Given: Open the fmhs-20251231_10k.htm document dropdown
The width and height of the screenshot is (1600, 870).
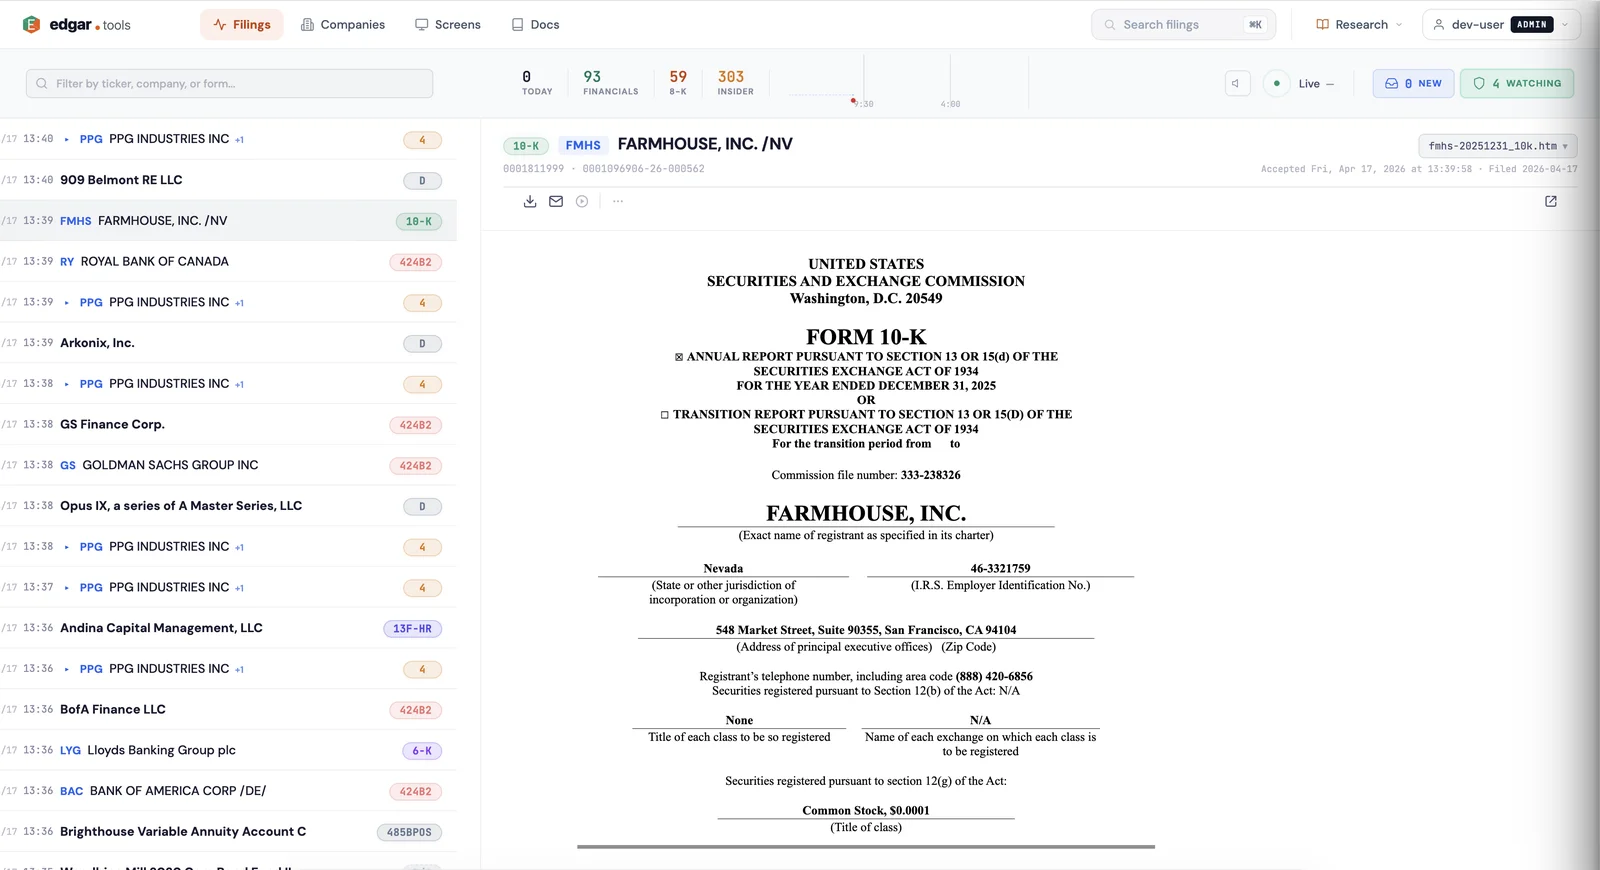Looking at the screenshot, I should [x=1498, y=146].
